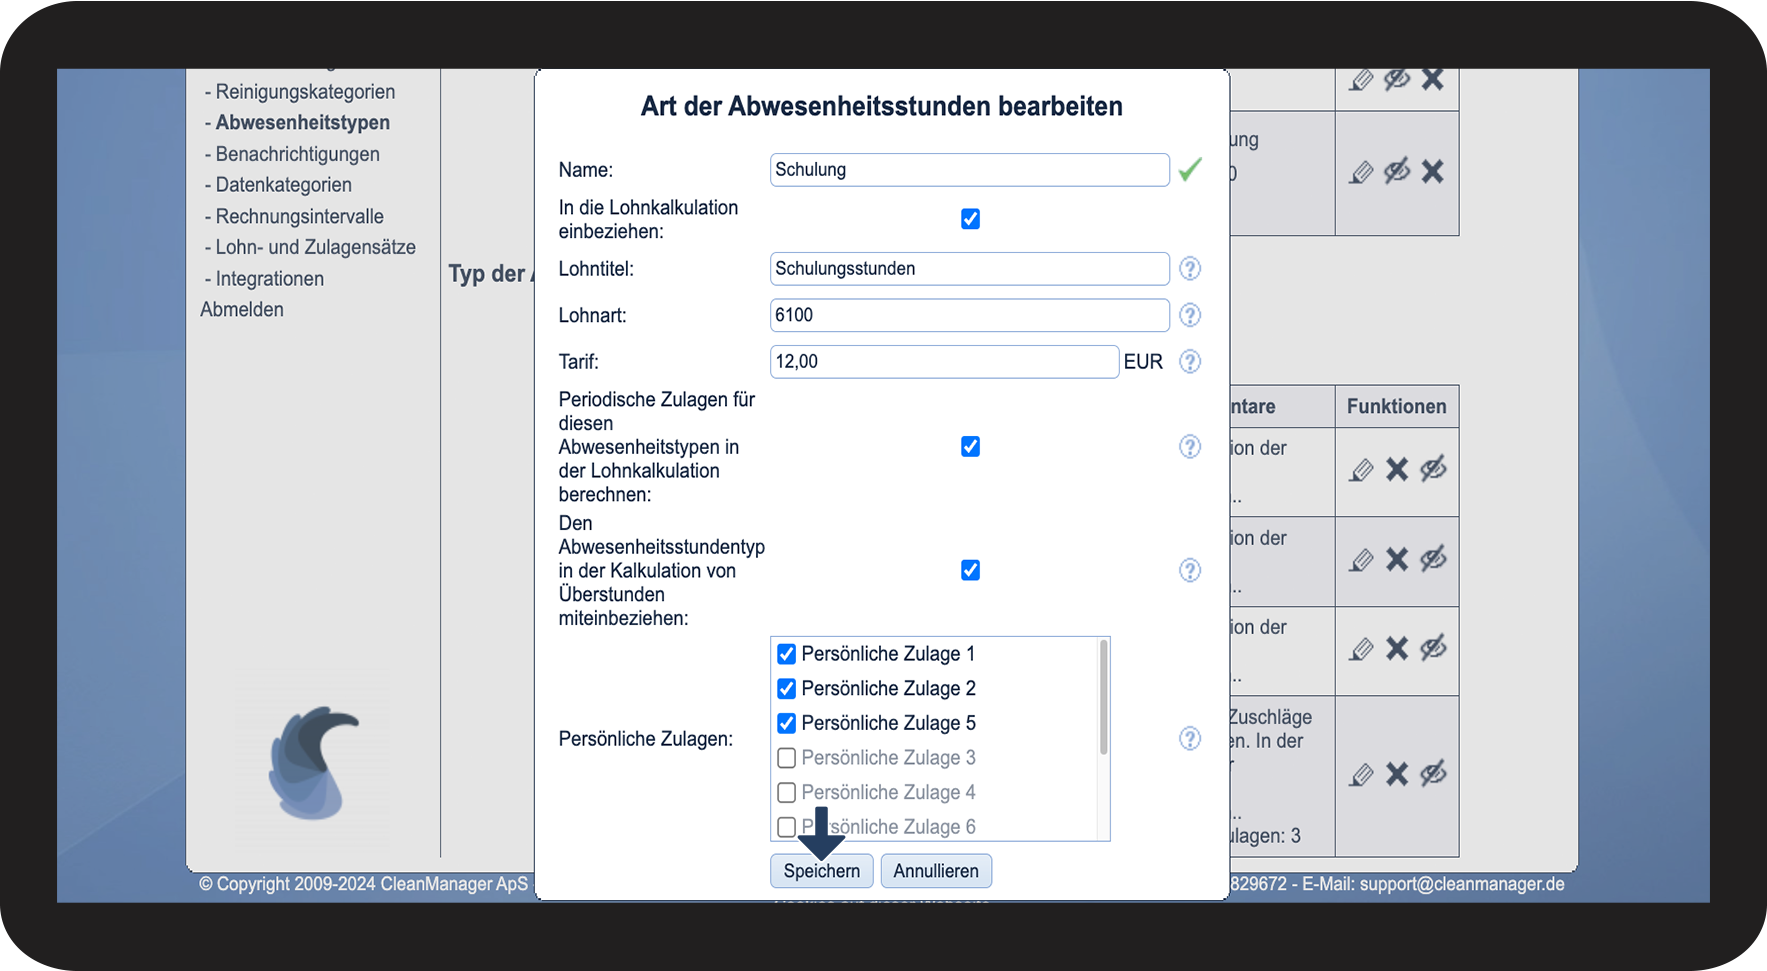Click the Annullieren button

[x=936, y=871]
